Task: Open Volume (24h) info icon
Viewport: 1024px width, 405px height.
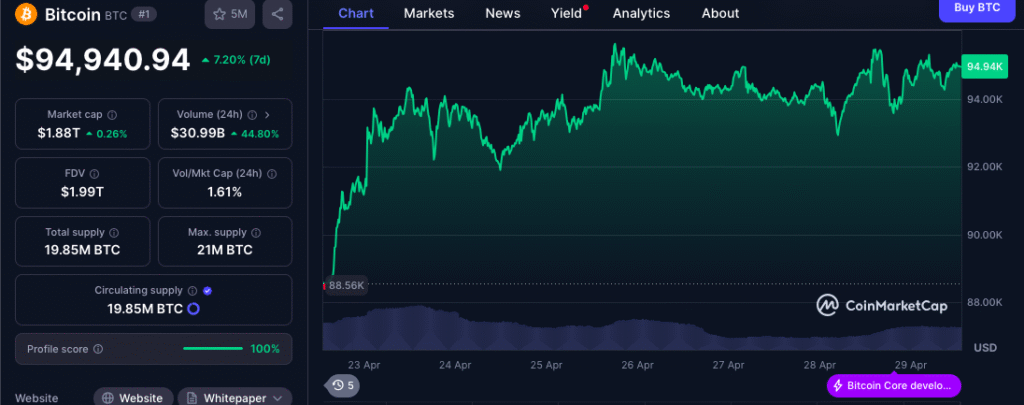Action: point(252,115)
